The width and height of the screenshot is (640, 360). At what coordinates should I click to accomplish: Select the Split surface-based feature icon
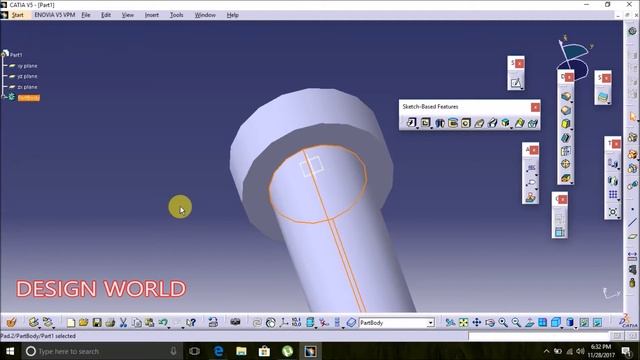click(x=602, y=97)
